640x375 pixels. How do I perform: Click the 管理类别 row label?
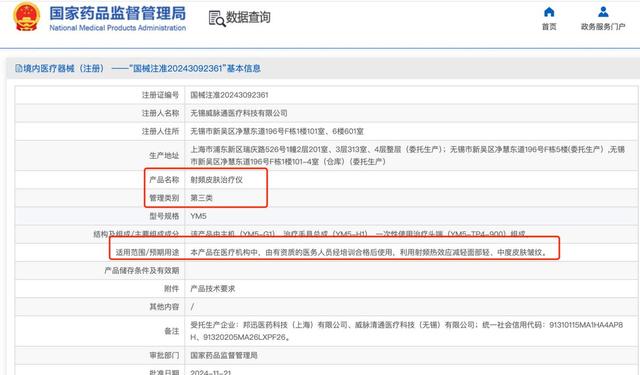pos(164,198)
